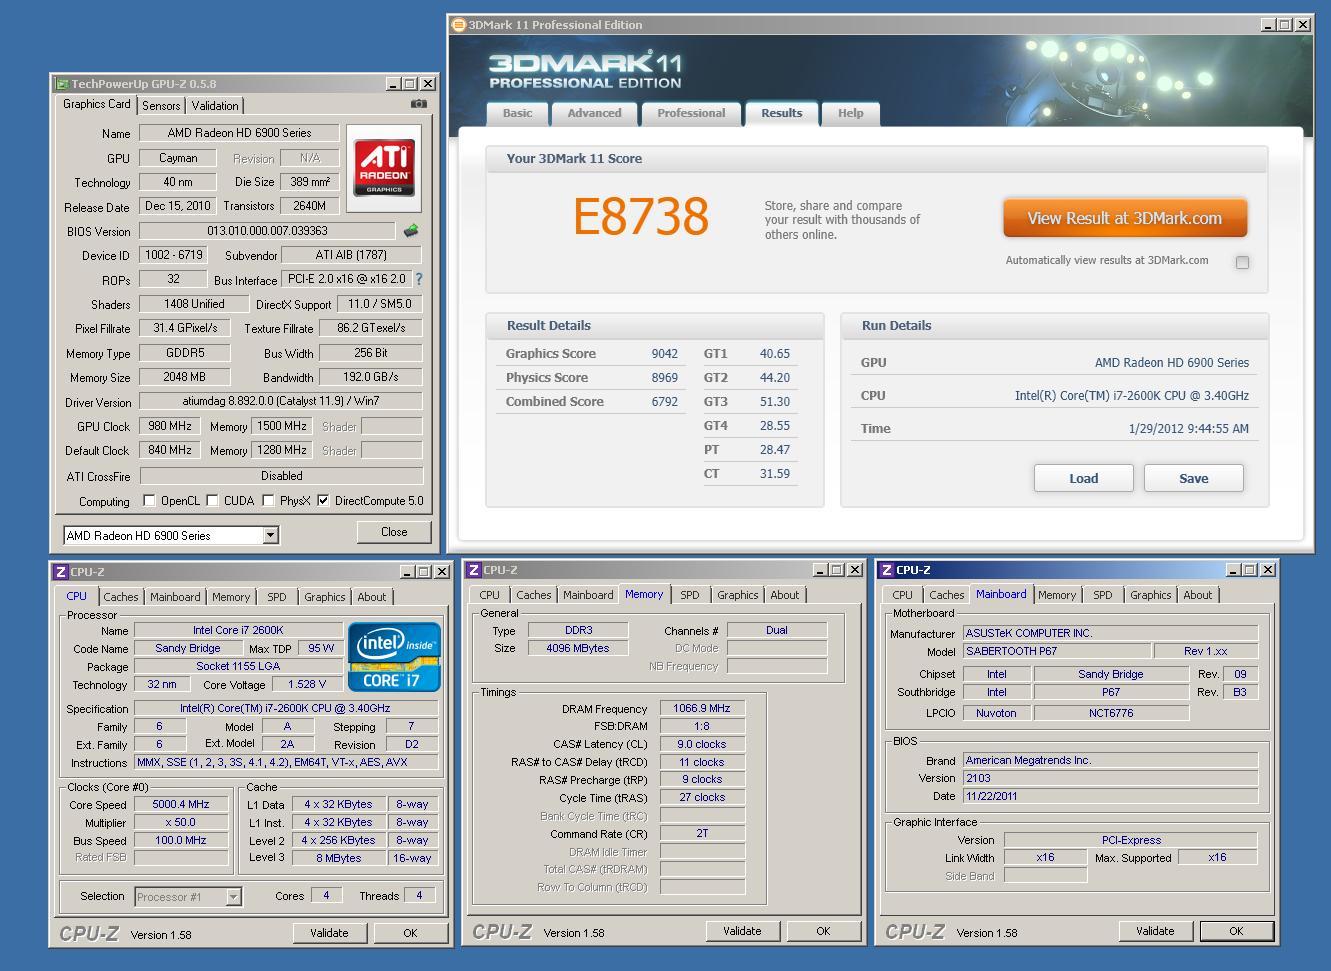This screenshot has width=1331, height=971.
Task: Enable the OpenCL checkbox in GPU-Z
Action: click(x=150, y=501)
